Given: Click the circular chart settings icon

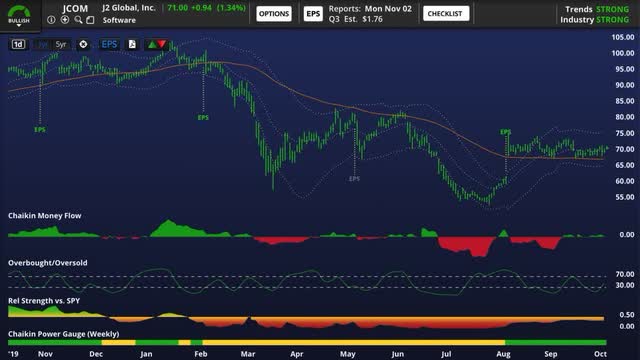Looking at the screenshot, I should coord(83,44).
